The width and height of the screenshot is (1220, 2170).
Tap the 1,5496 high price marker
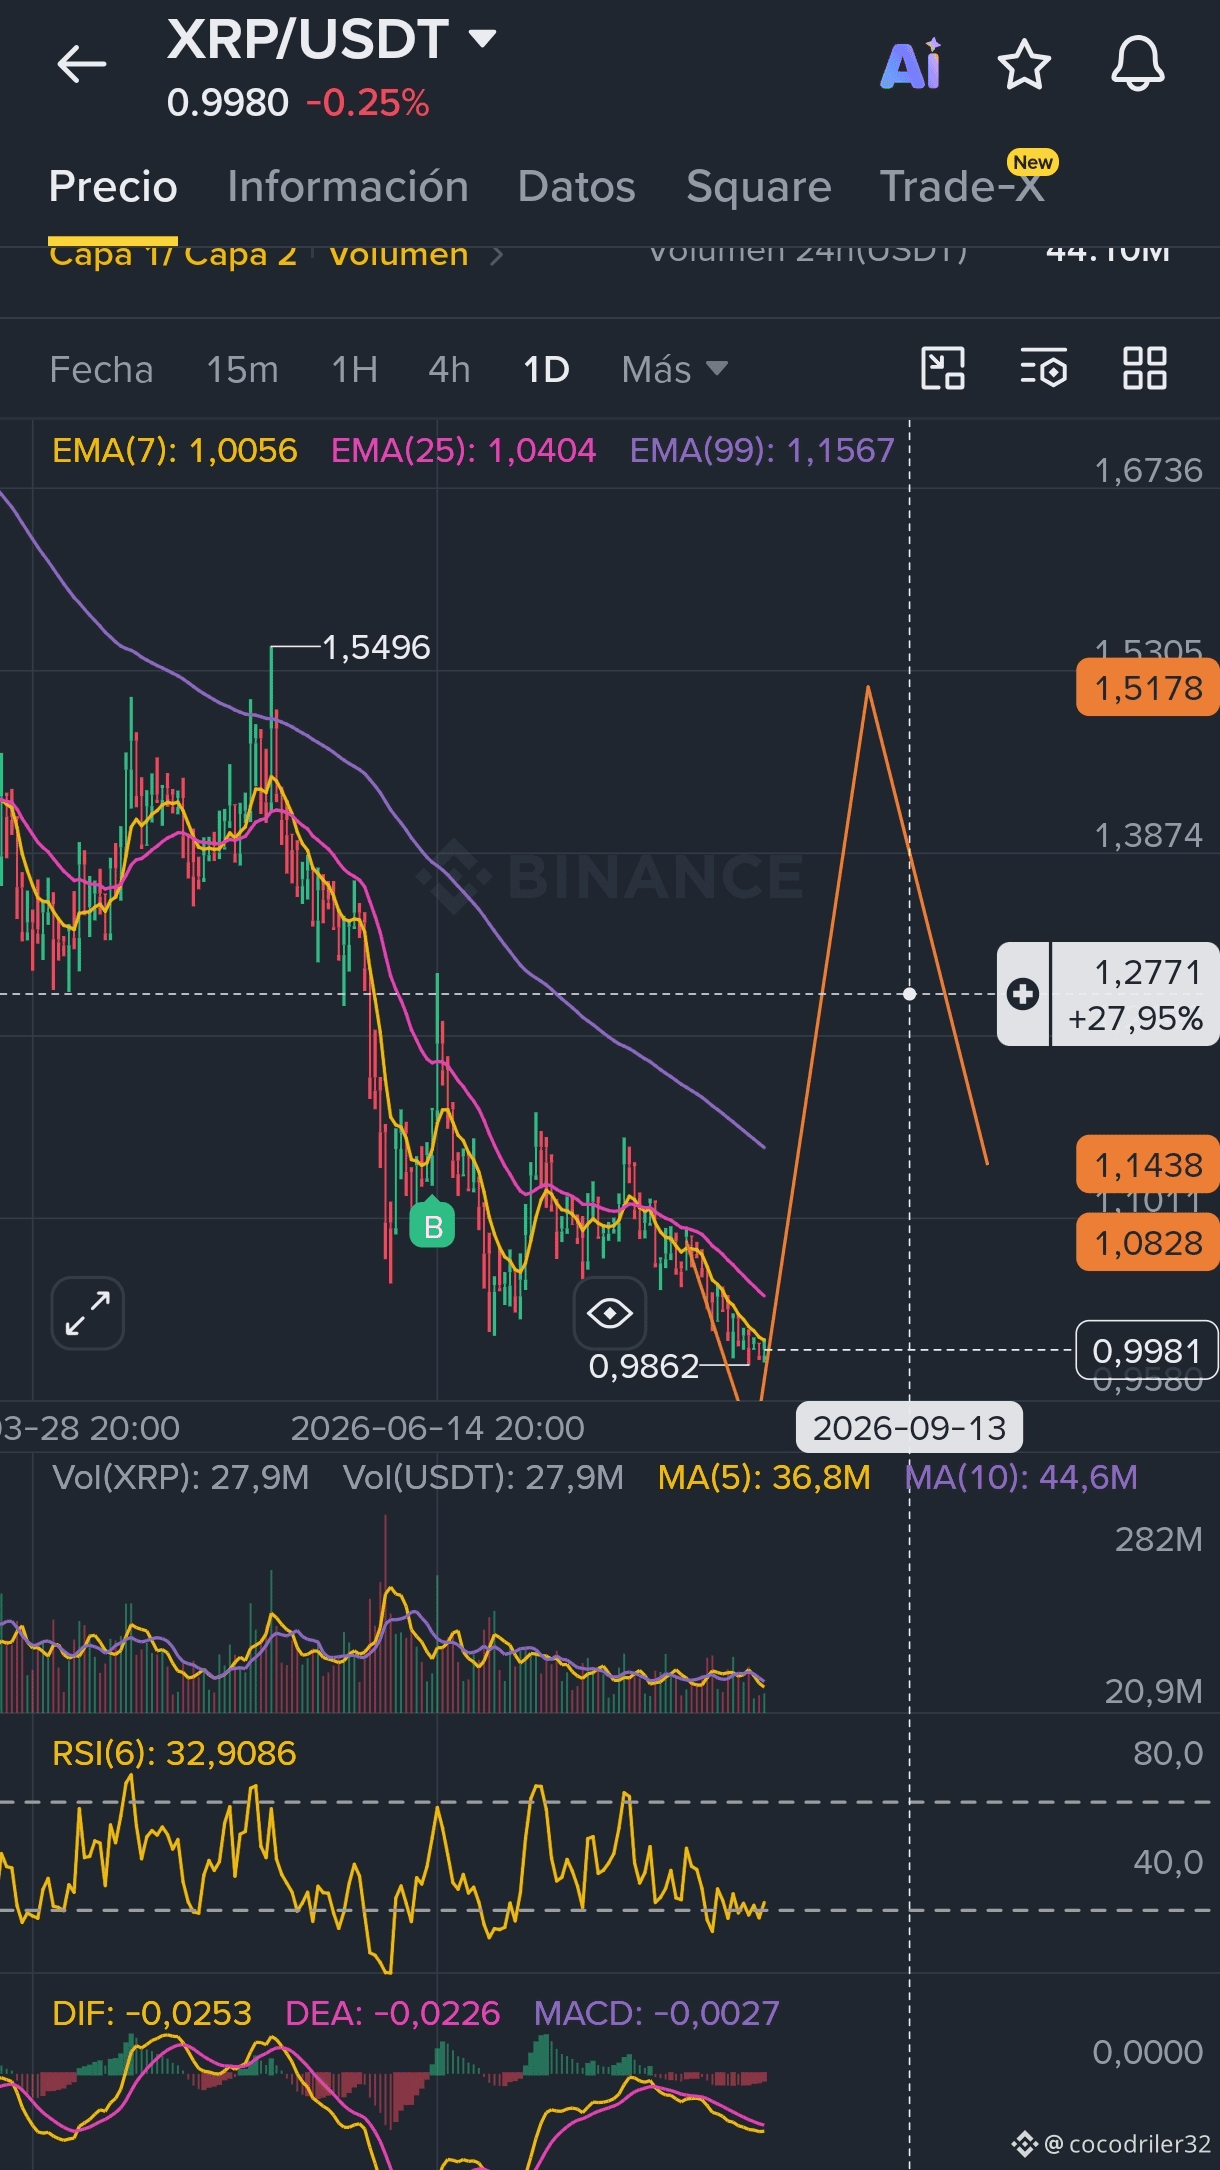coord(376,648)
